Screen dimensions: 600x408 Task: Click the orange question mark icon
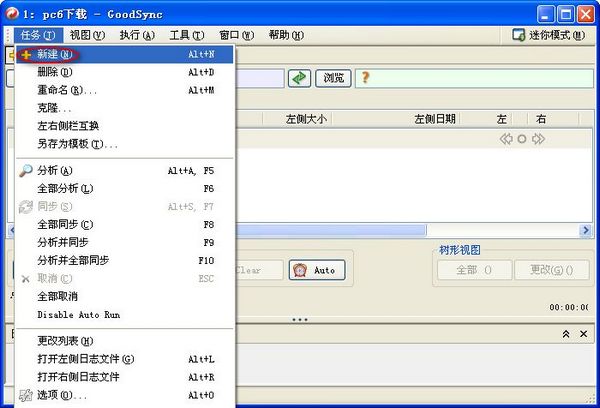[x=365, y=78]
